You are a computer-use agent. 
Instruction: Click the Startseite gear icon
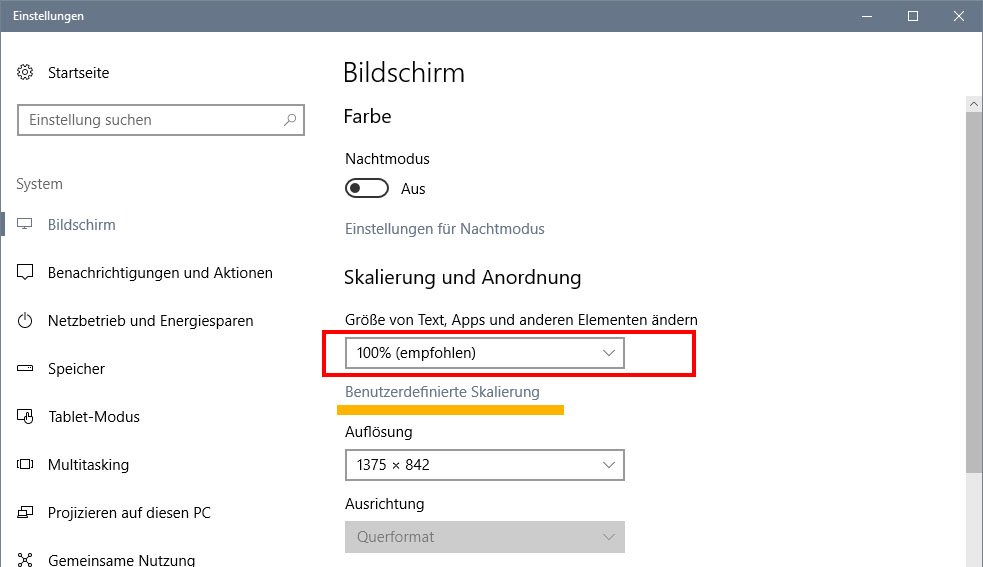coord(26,73)
